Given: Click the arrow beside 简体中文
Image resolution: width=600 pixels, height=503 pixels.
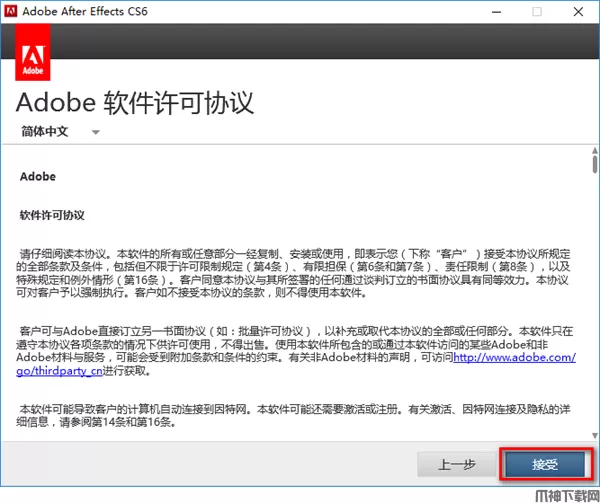Looking at the screenshot, I should 96,132.
